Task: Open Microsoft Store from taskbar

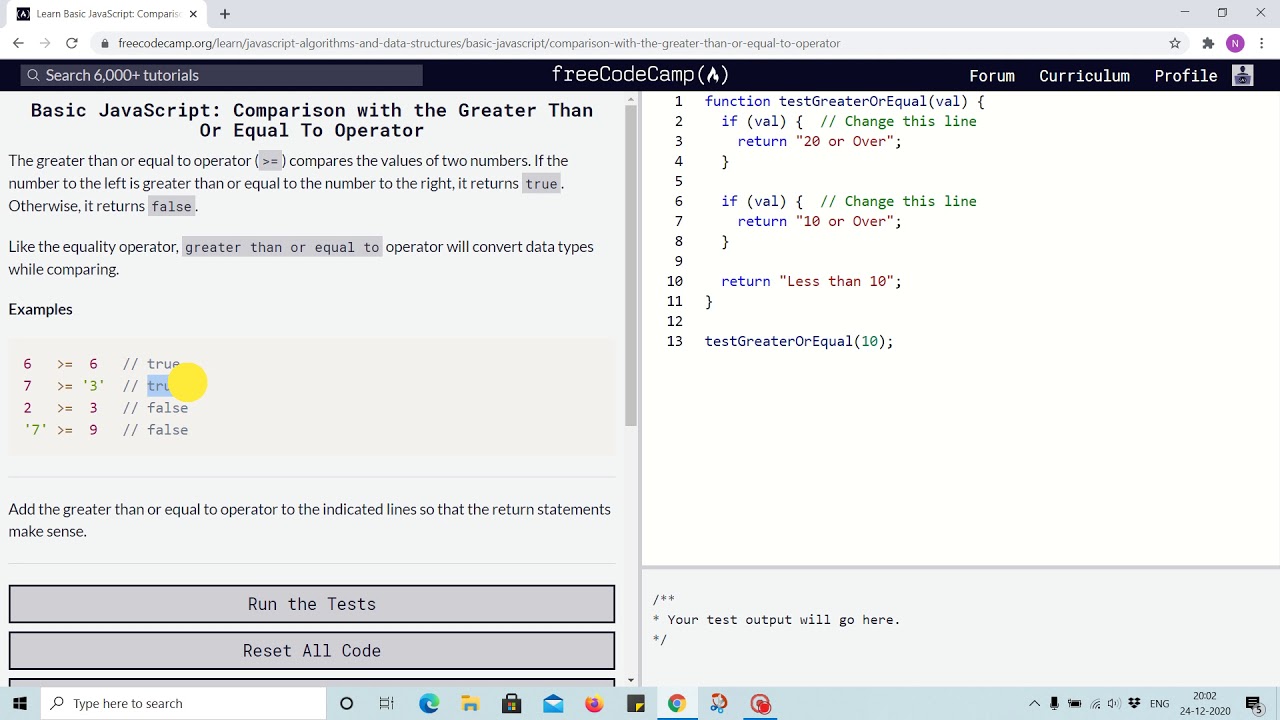Action: [x=511, y=703]
